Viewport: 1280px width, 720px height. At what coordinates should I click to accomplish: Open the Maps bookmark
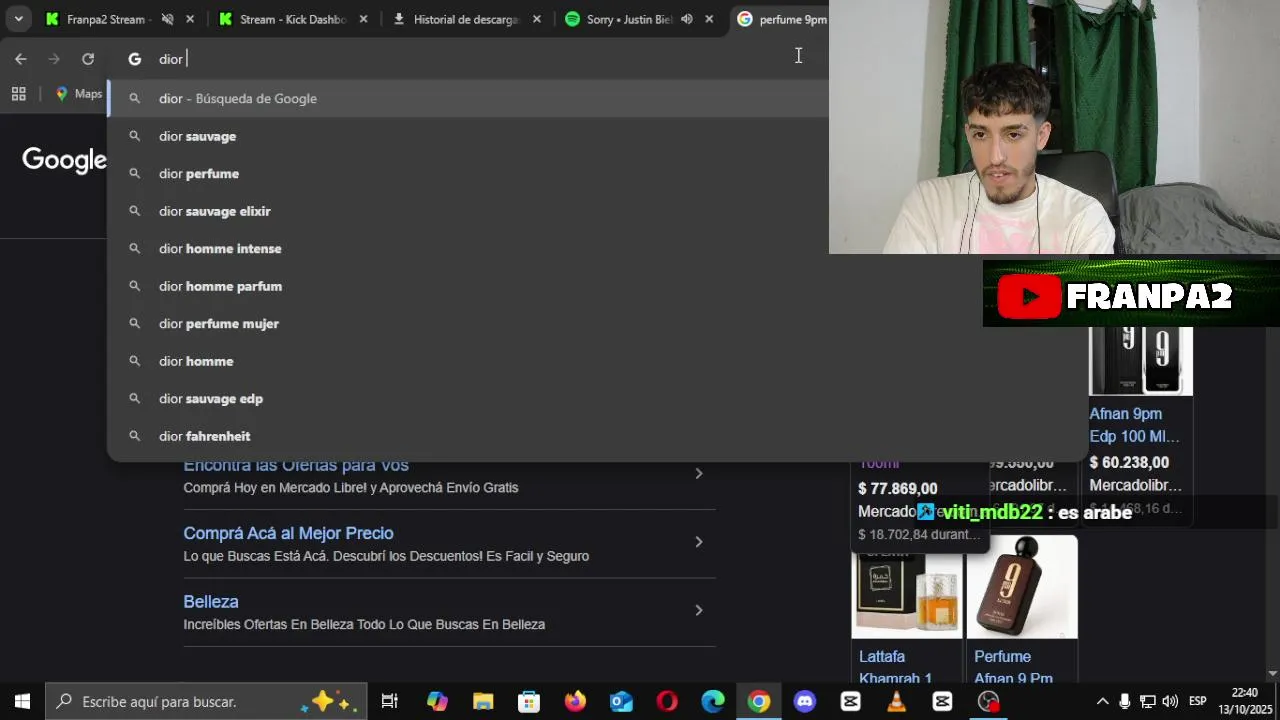click(79, 94)
